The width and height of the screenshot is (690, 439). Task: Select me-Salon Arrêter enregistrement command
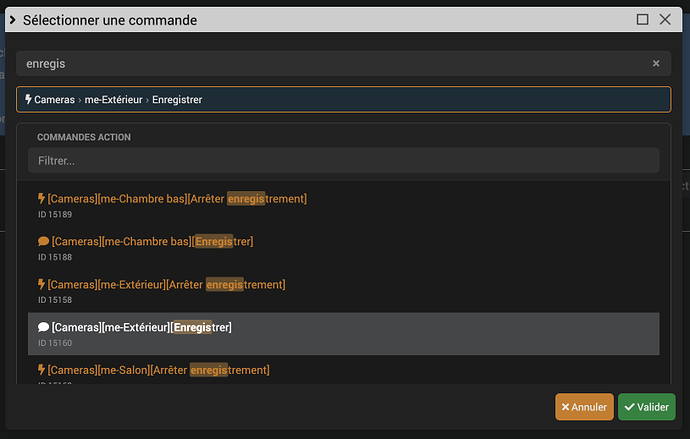343,370
